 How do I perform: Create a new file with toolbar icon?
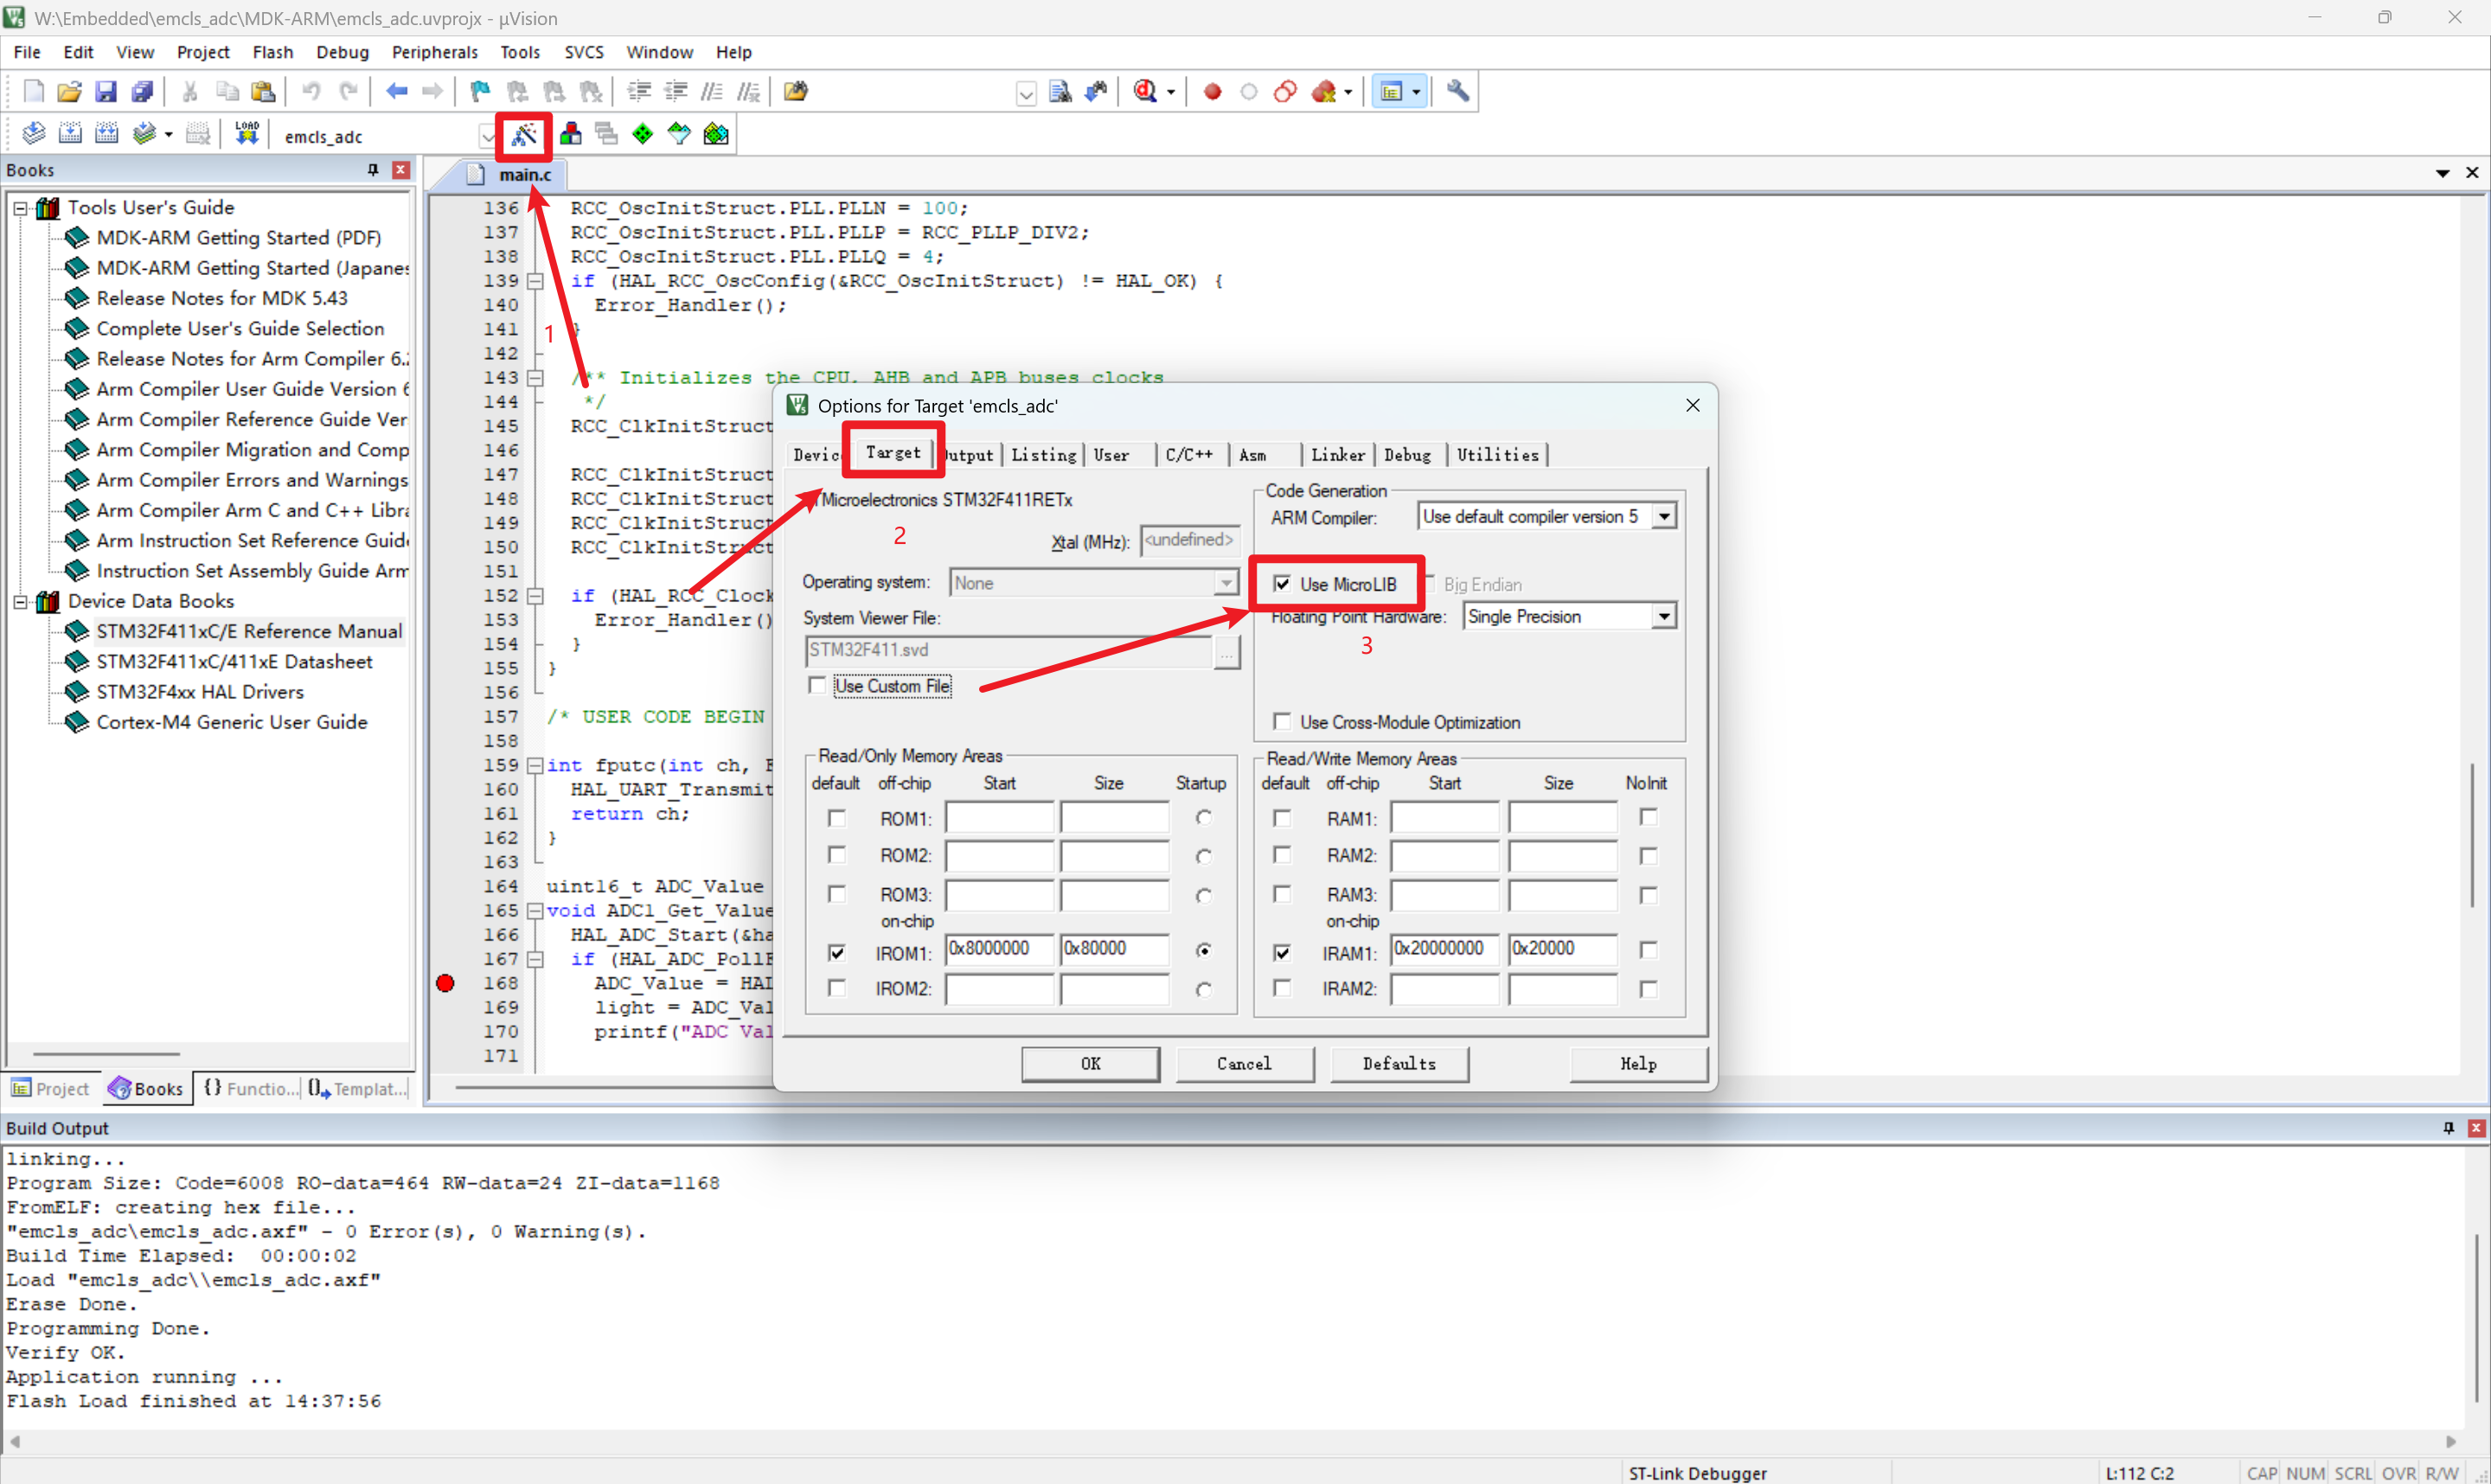pyautogui.click(x=33, y=92)
